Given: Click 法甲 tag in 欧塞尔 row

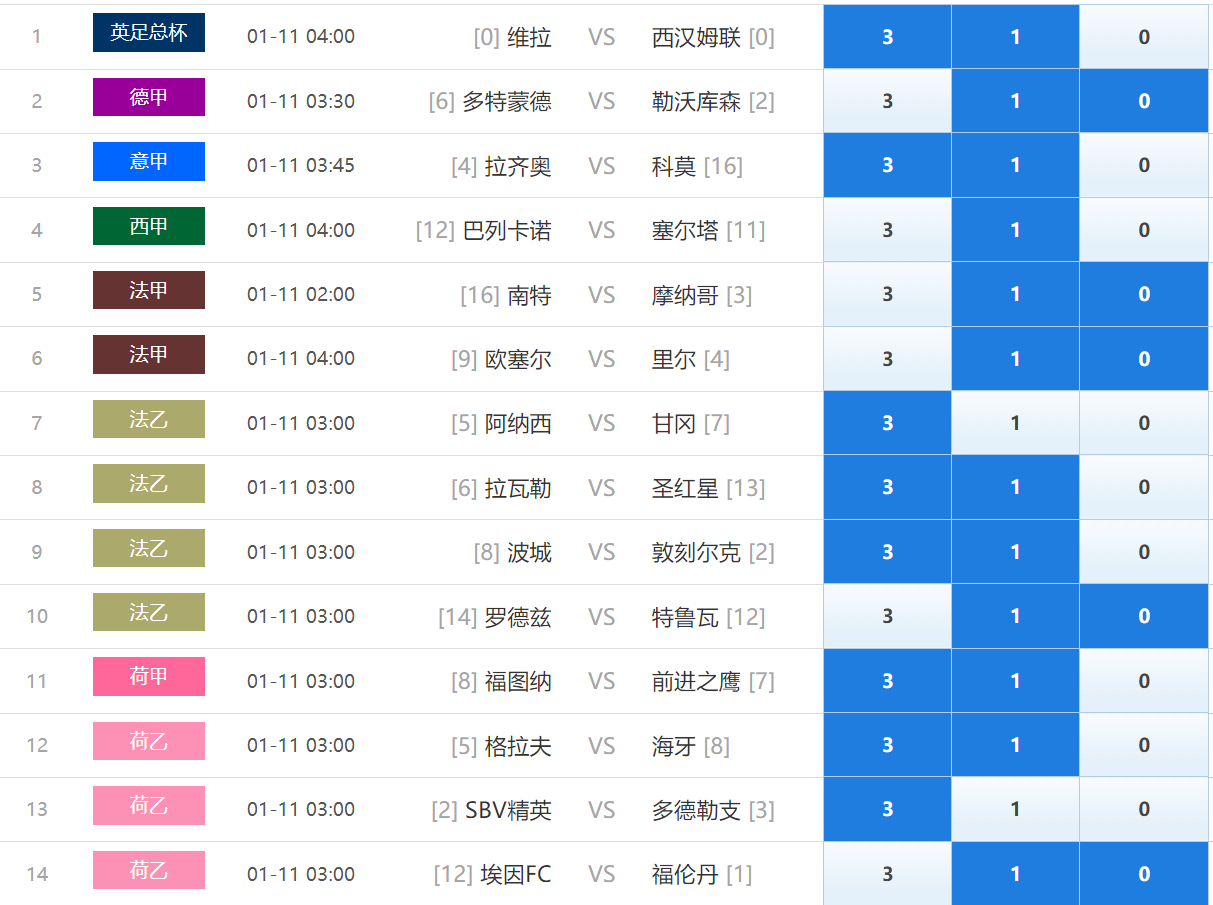Looking at the screenshot, I should [149, 354].
